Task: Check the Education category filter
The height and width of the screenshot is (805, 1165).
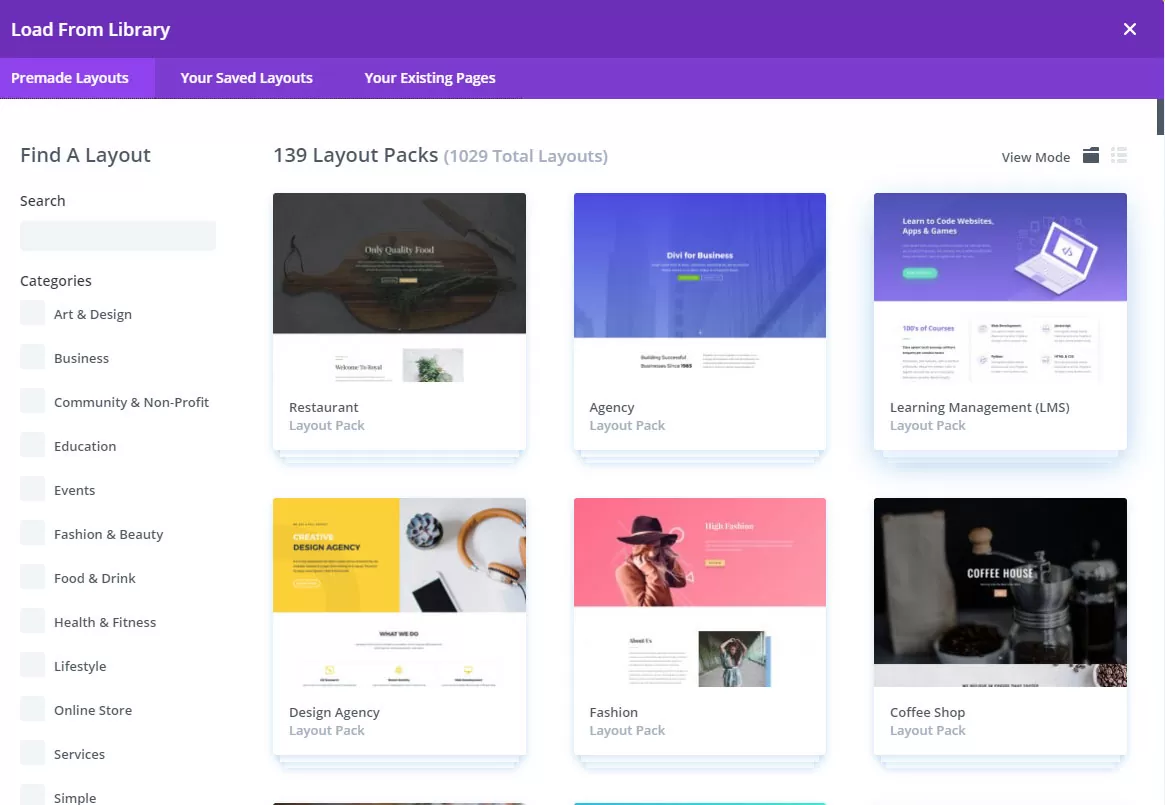Action: tap(31, 445)
